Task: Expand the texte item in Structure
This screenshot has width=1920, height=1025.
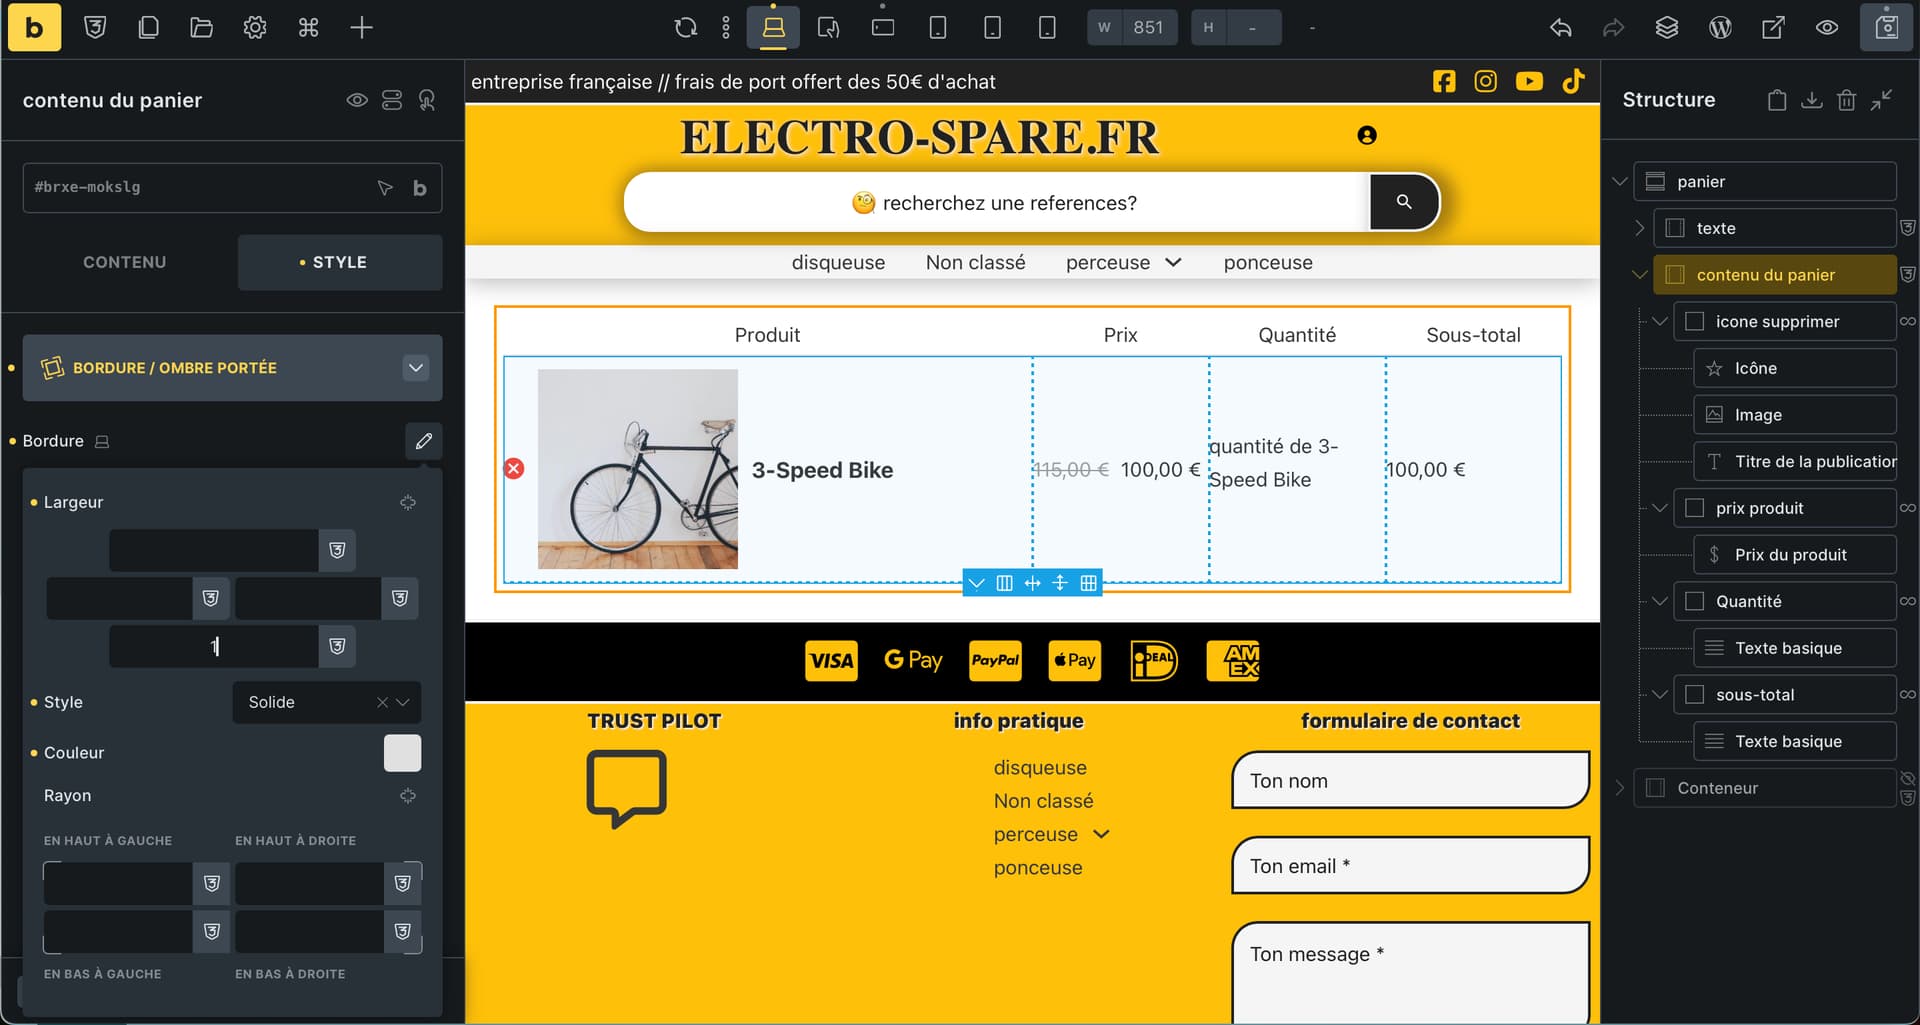Action: click(x=1639, y=228)
